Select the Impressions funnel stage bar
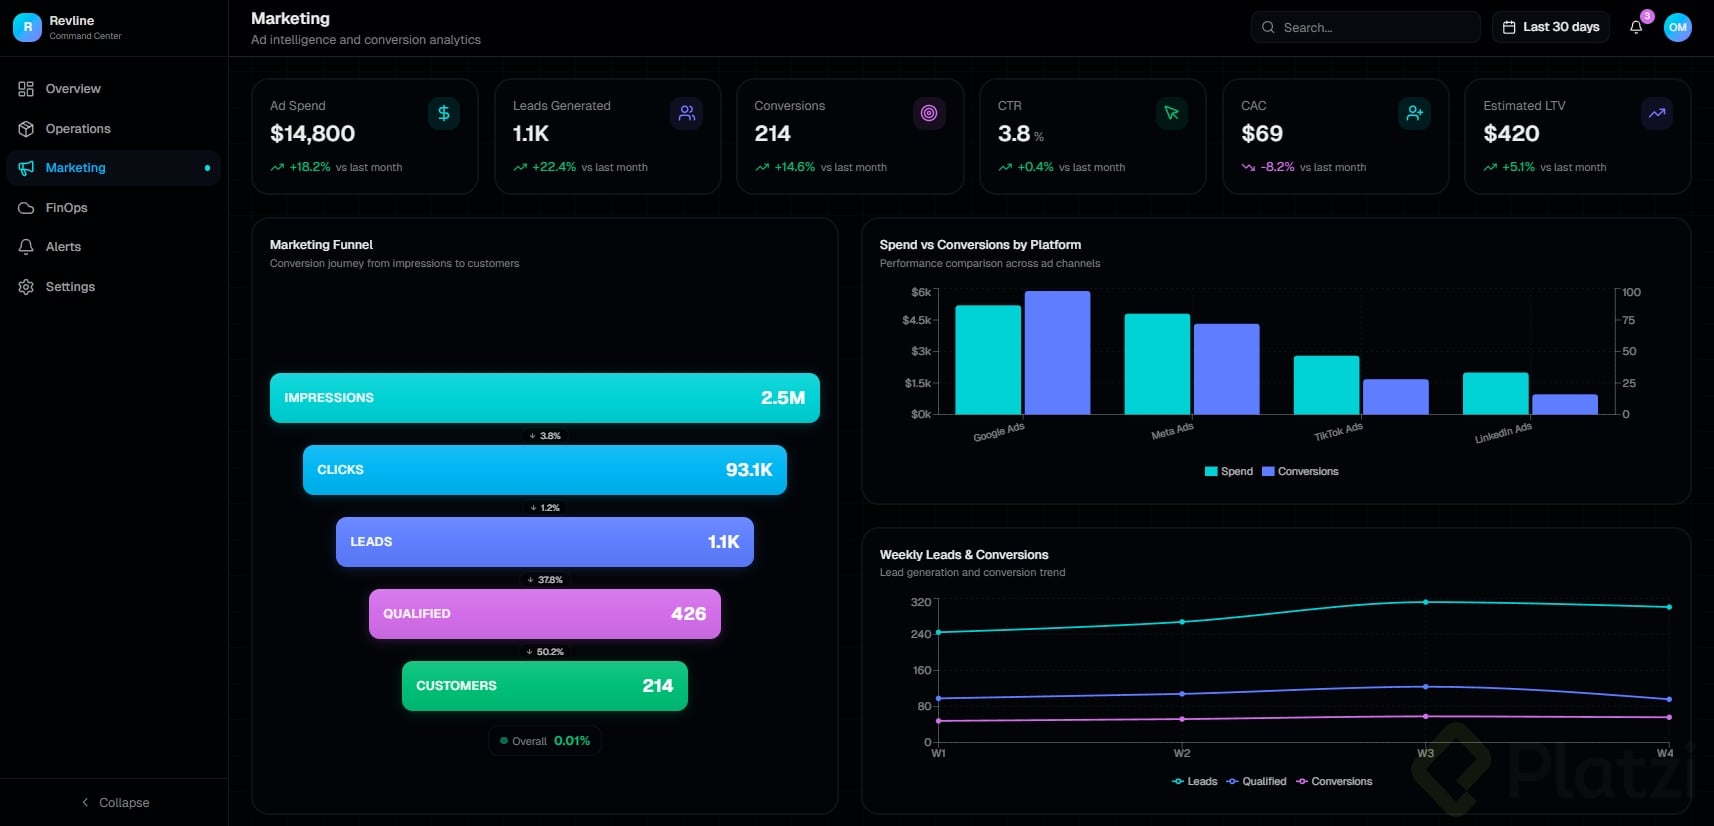The image size is (1714, 826). click(x=545, y=398)
